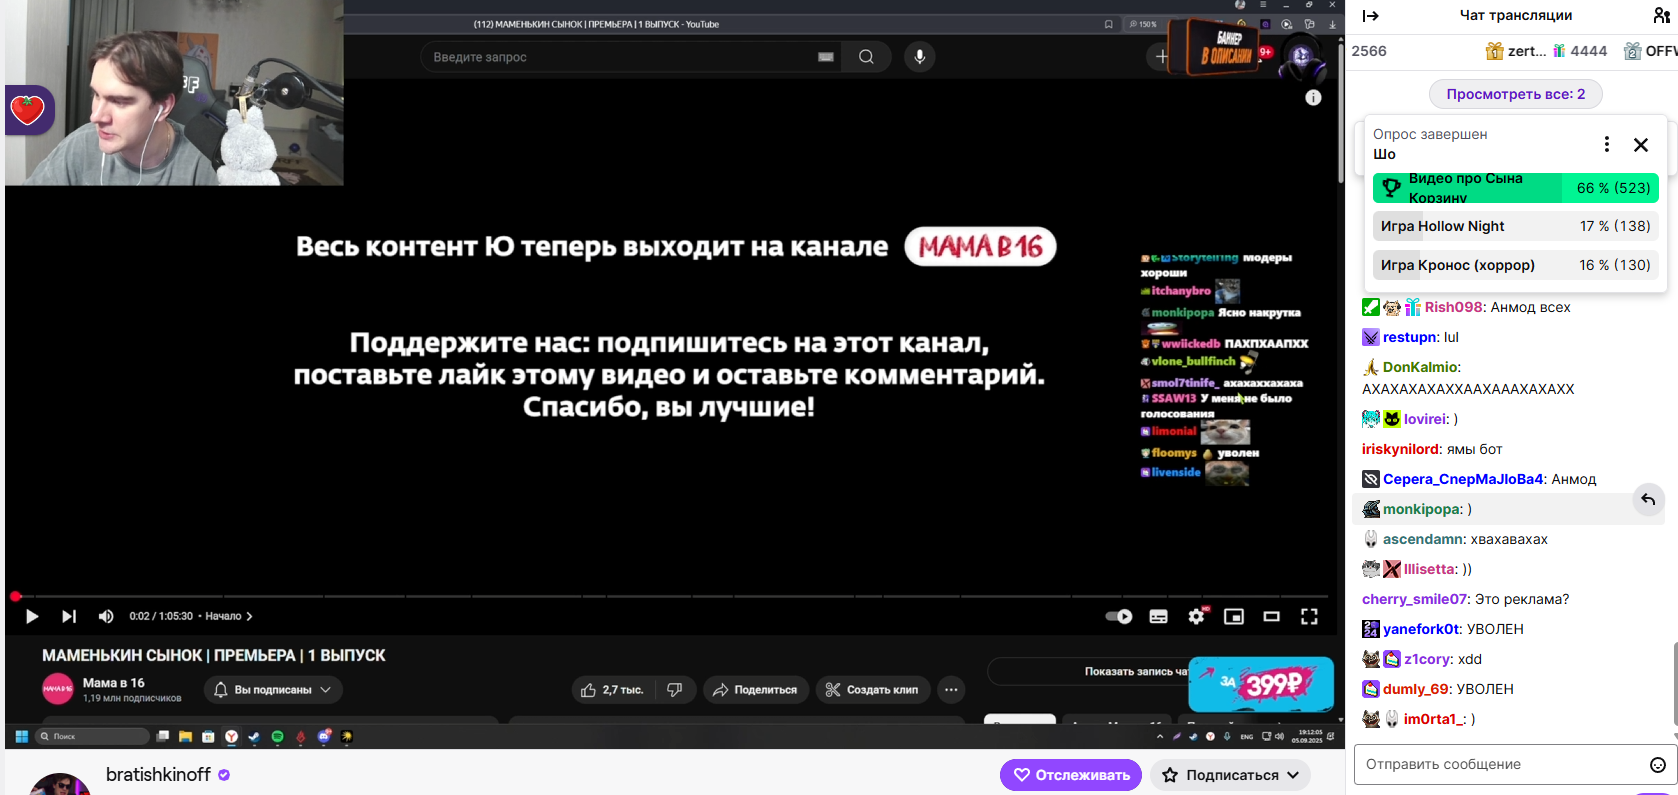Close the completed poll panel
This screenshot has width=1678, height=795.
point(1641,144)
